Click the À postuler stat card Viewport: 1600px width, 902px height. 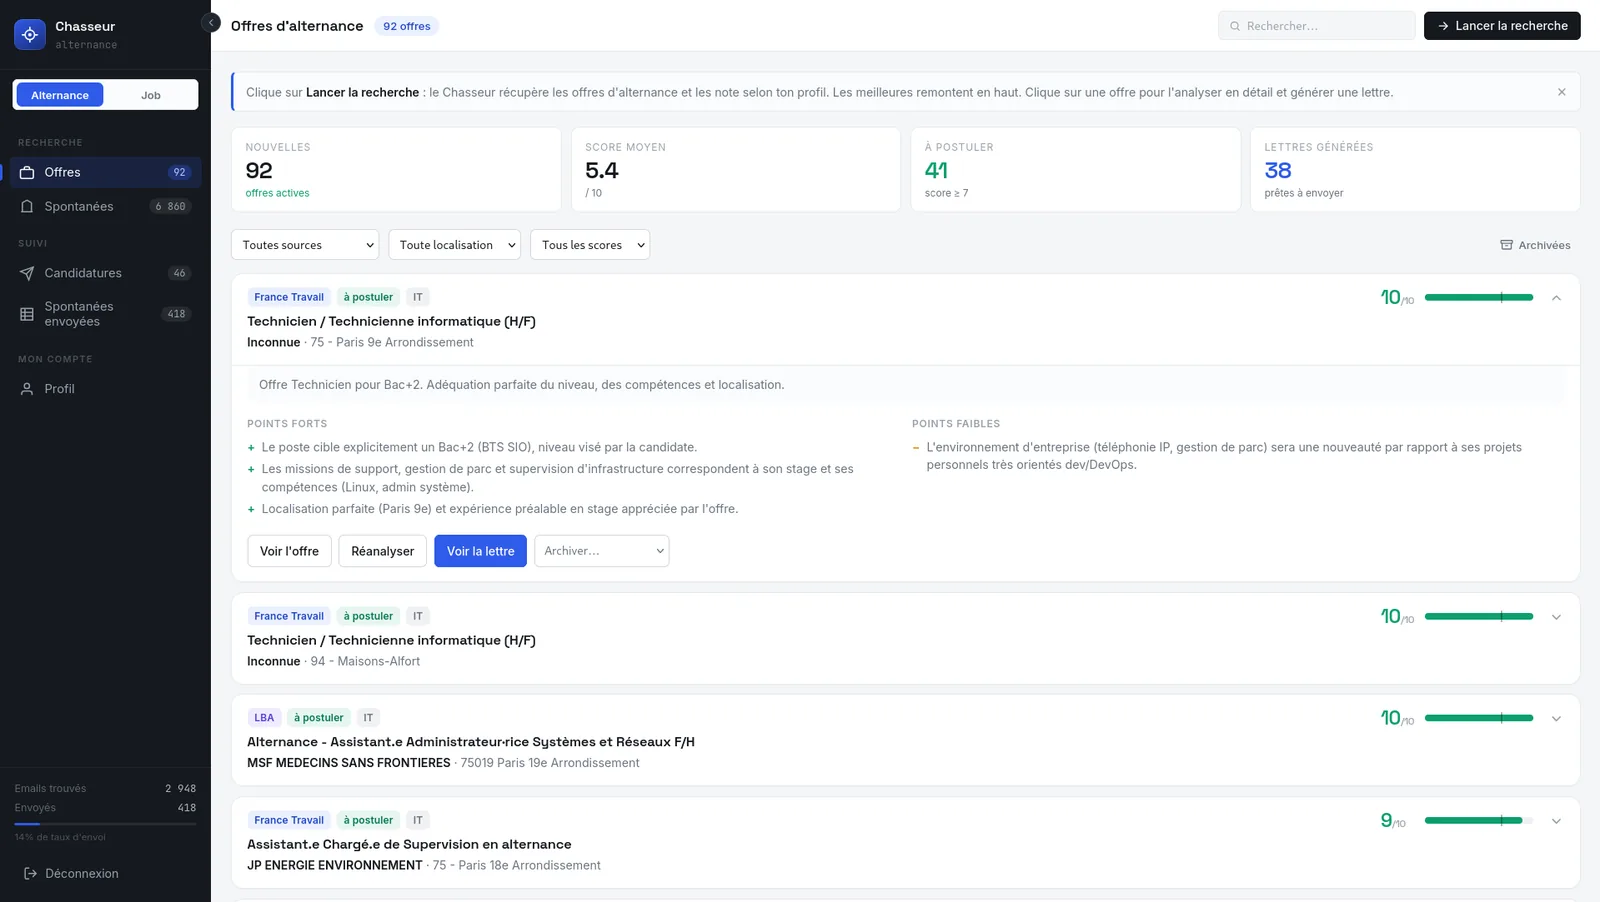click(1075, 169)
